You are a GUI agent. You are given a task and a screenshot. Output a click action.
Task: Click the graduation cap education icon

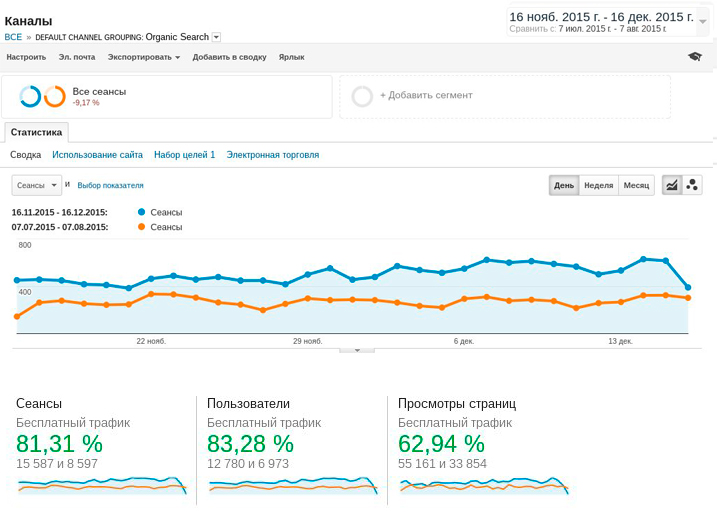click(x=695, y=57)
